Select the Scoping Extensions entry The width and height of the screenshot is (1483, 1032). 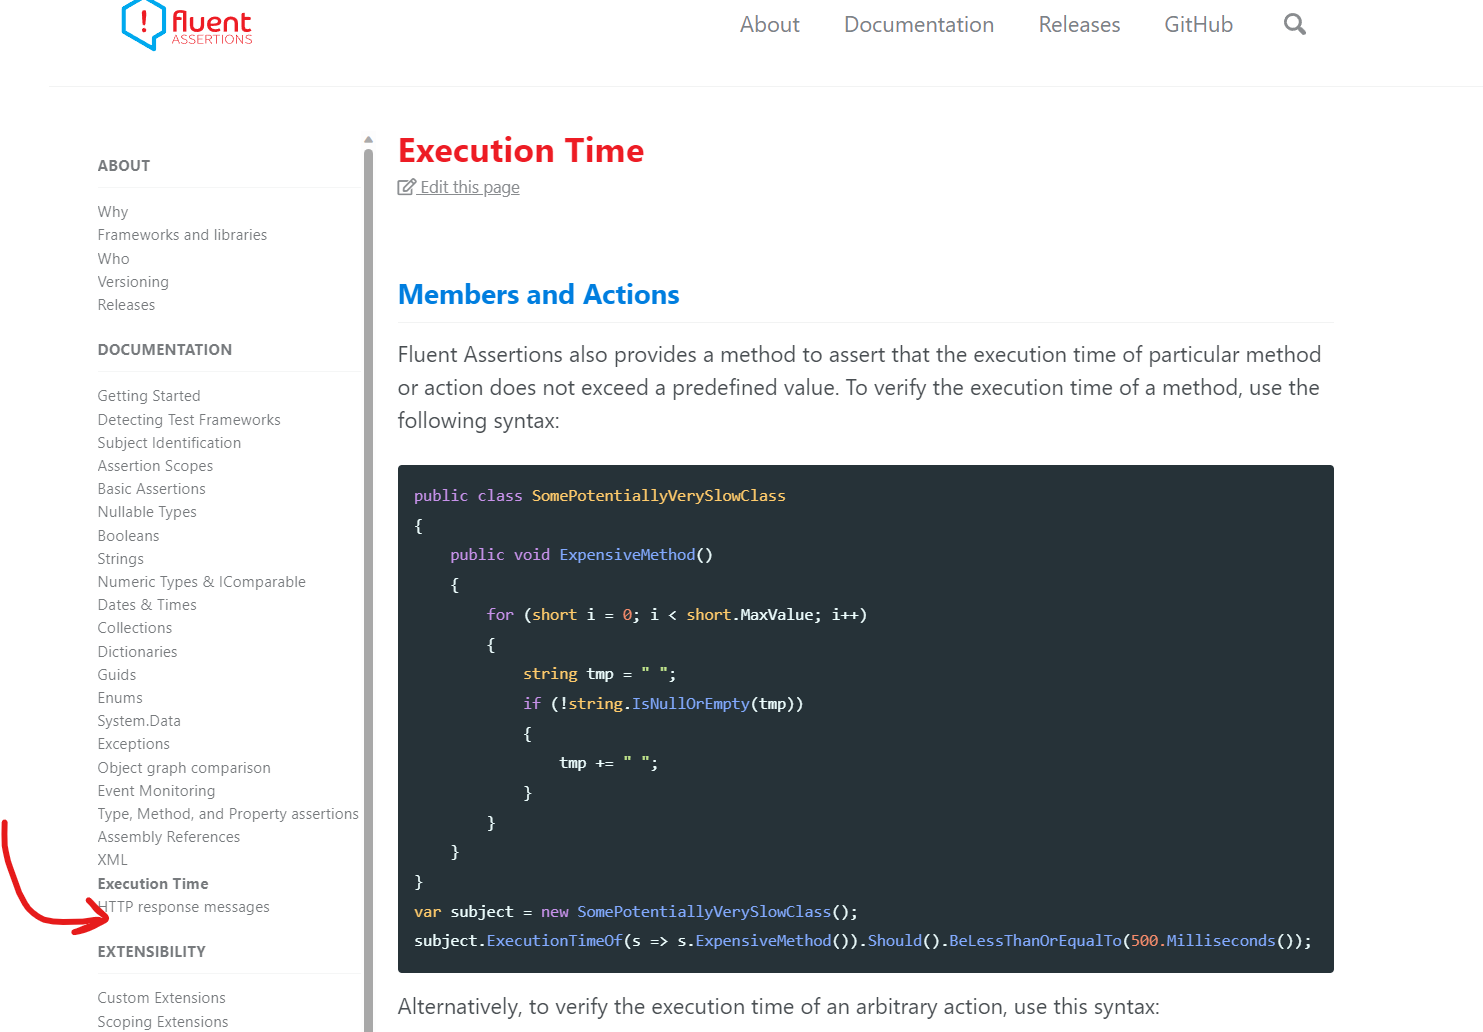(163, 1021)
